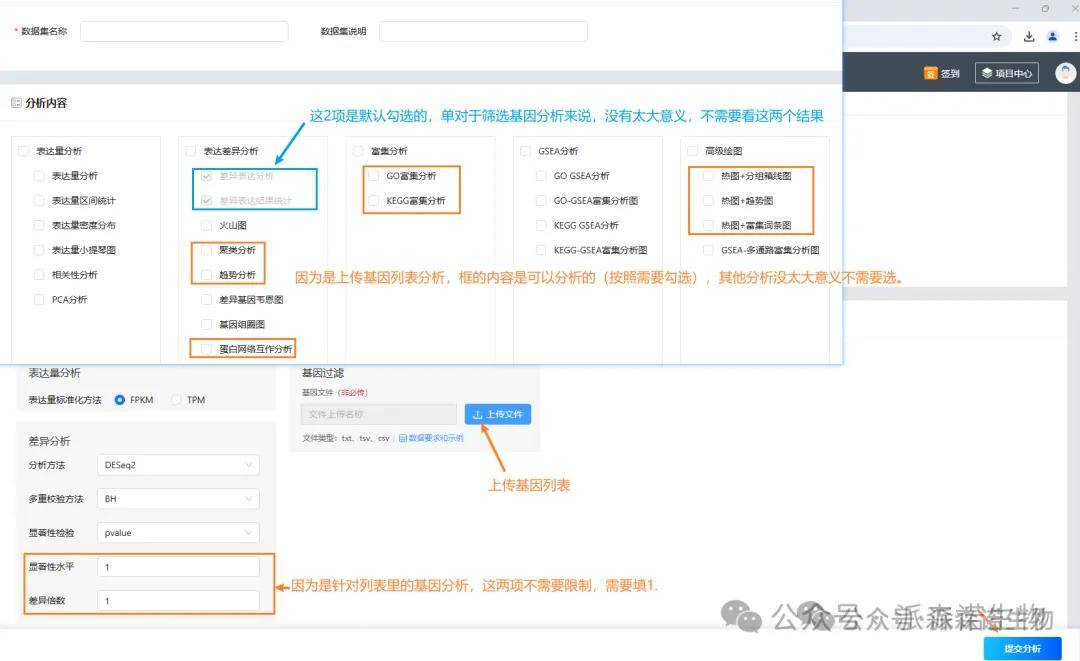
Task: Open the 分析方法 DESeq2 dropdown
Action: [179, 465]
